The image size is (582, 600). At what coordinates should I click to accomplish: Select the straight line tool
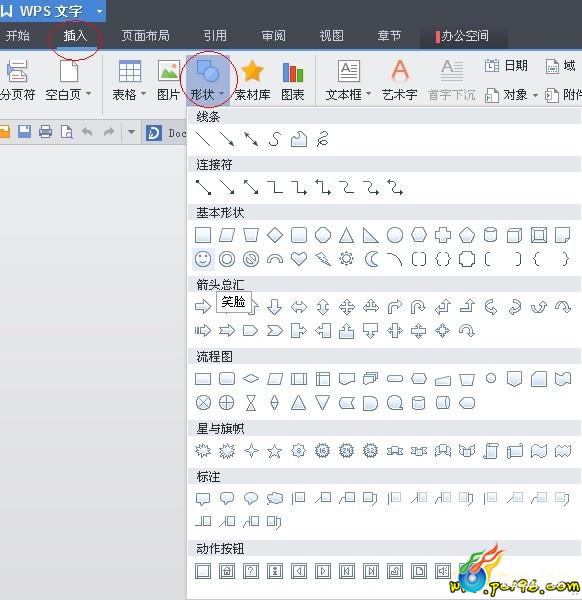[203, 139]
